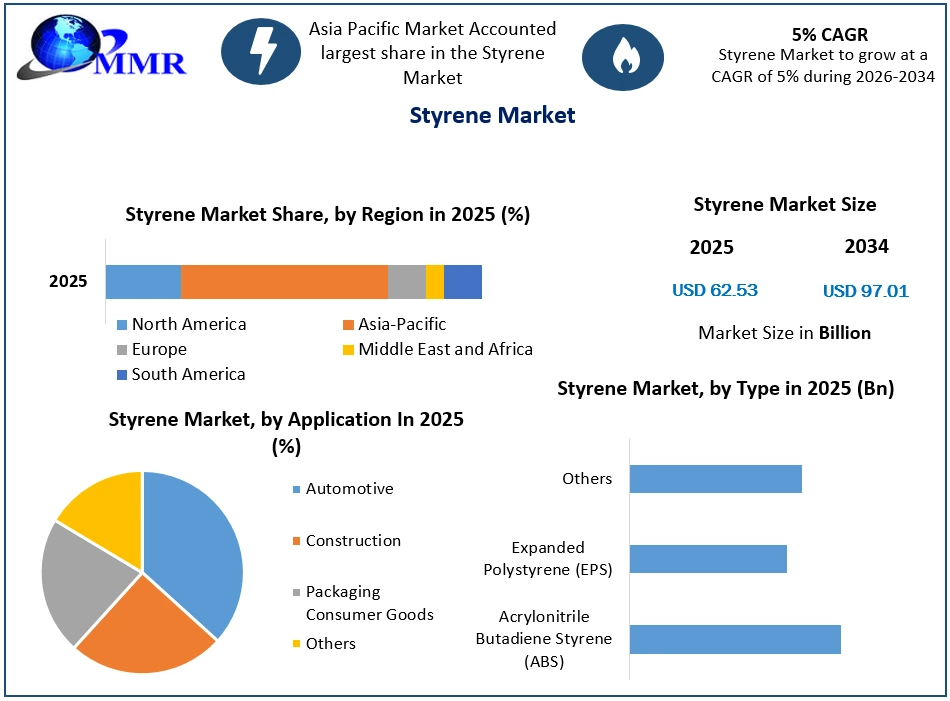Click the "Automotive" legend label
Viewport: 950px width, 701px height.
350,490
